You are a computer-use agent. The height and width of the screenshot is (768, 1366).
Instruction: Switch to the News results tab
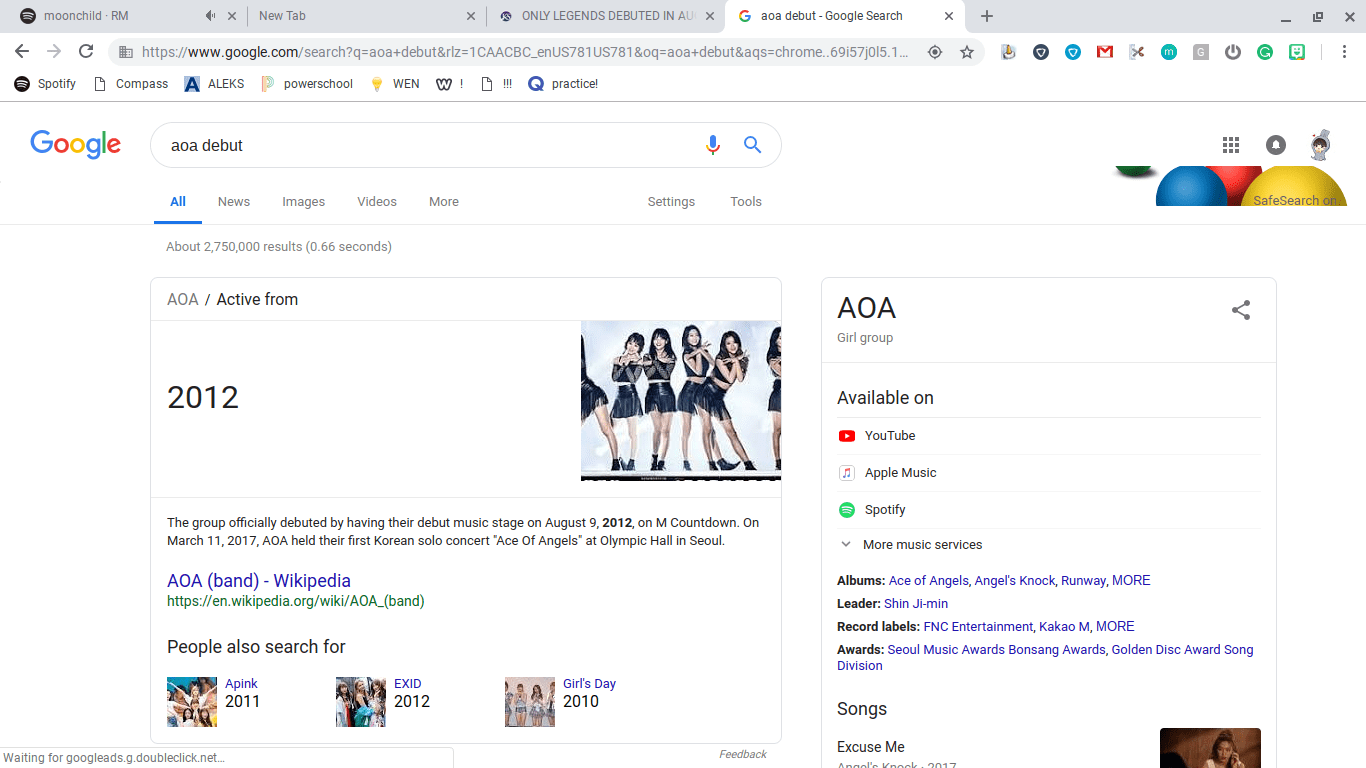click(234, 202)
